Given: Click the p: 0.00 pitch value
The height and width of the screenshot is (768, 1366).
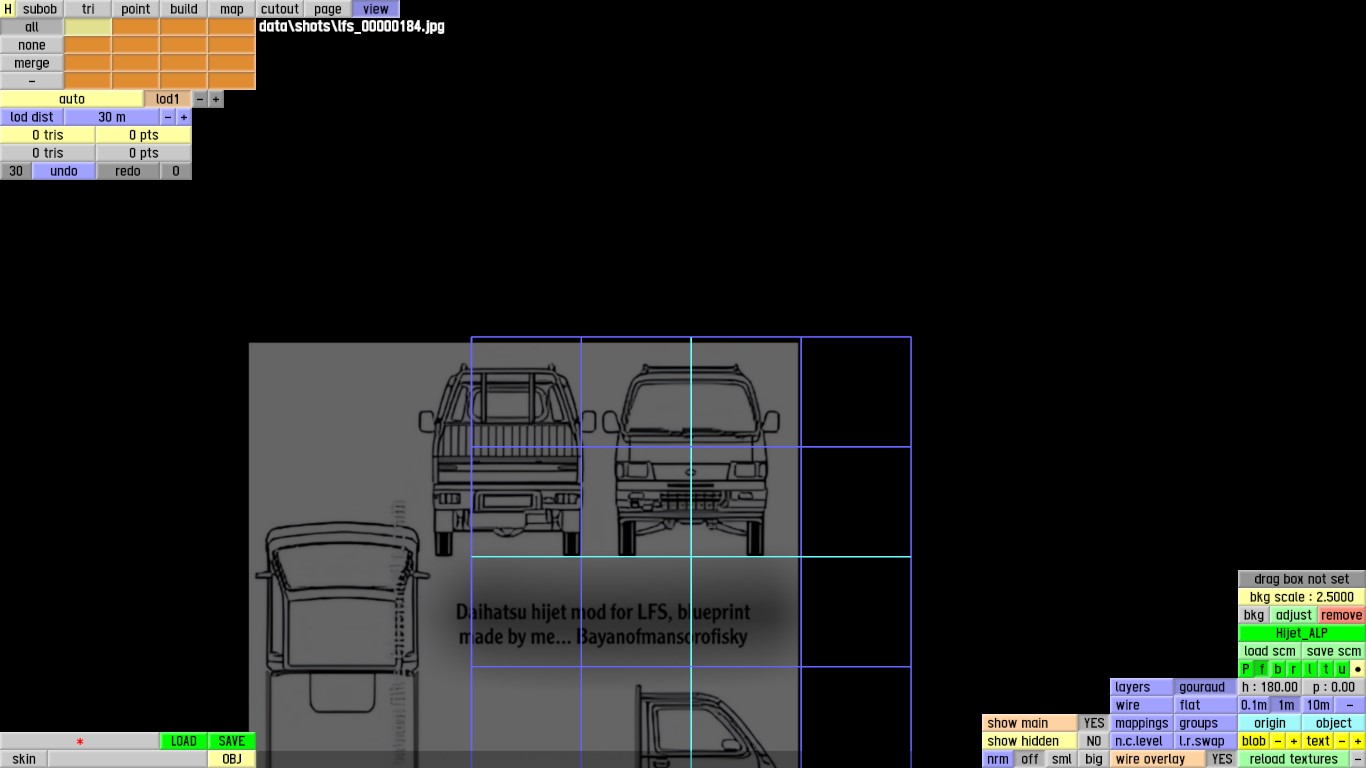Looking at the screenshot, I should point(1334,687).
